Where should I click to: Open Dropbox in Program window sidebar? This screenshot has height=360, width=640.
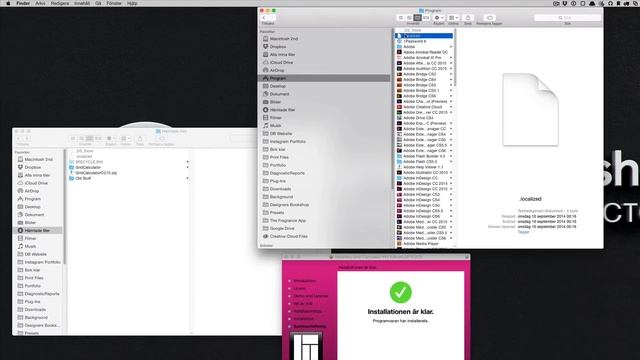click(278, 47)
